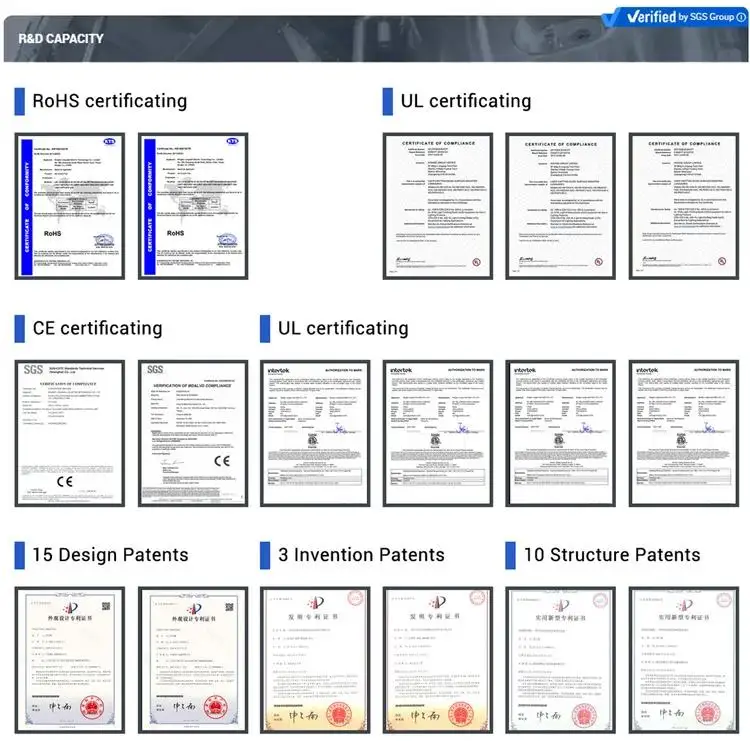Open the first structure patent certificate

[x=561, y=660]
